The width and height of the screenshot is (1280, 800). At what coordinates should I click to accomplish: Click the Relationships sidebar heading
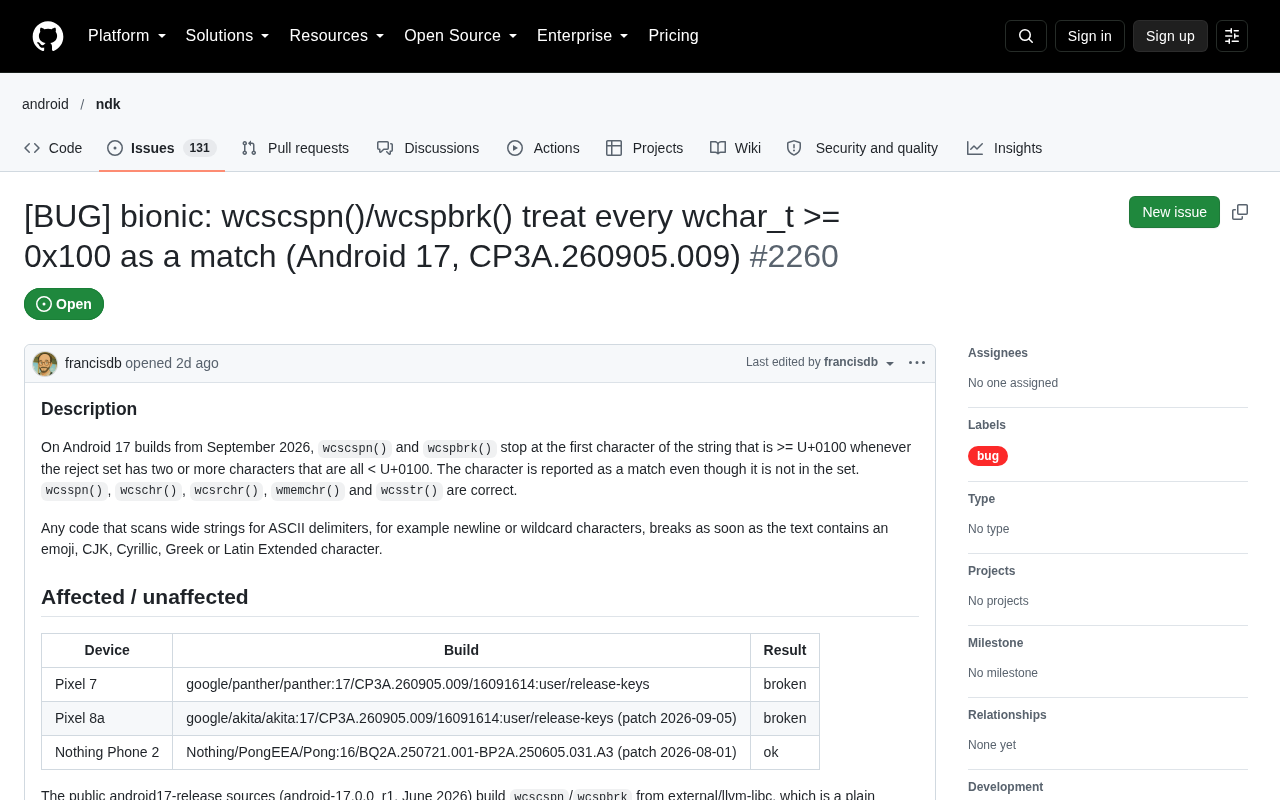1007,715
